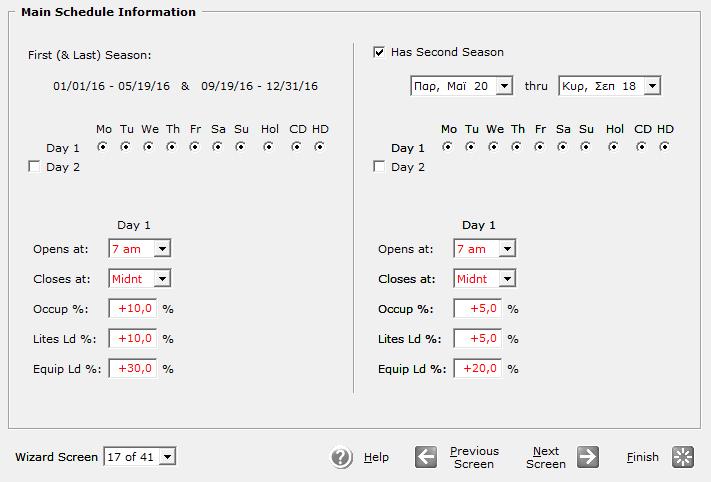The height and width of the screenshot is (482, 711).
Task: Click the Finish text button
Action: pos(643,457)
